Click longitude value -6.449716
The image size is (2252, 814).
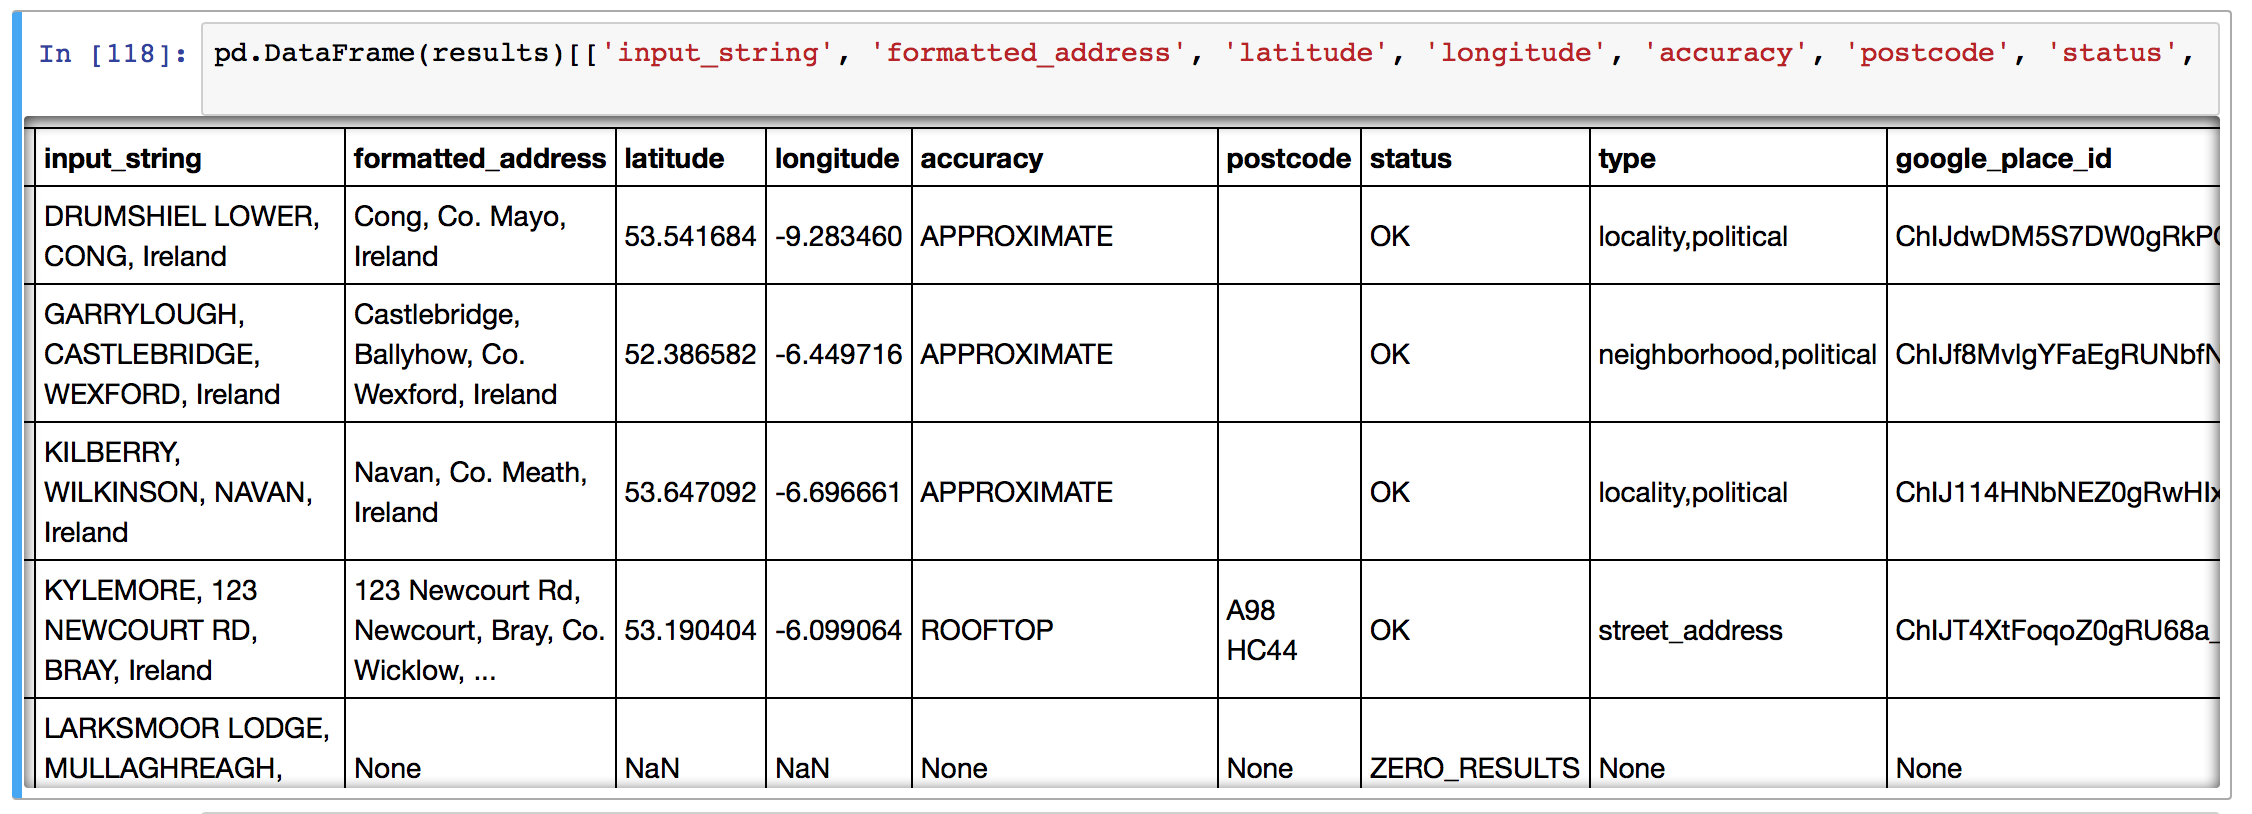[838, 354]
